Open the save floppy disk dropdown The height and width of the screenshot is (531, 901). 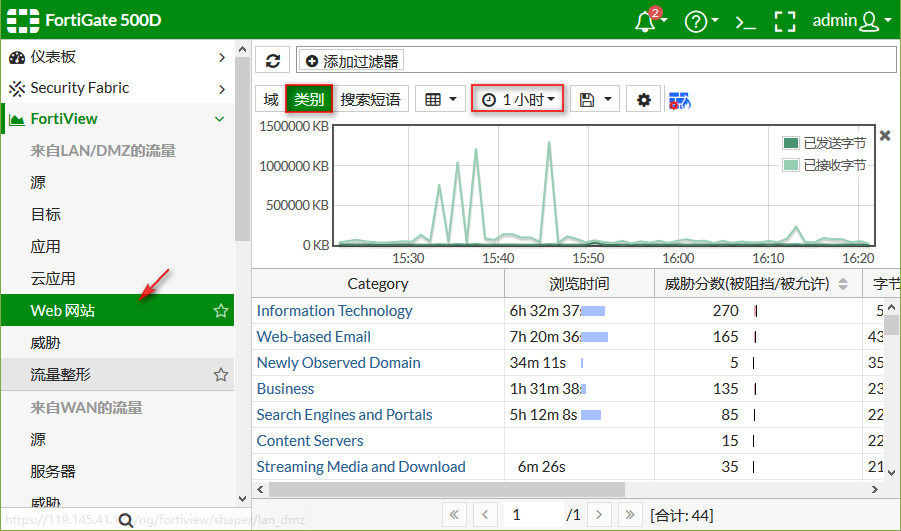pyautogui.click(x=595, y=99)
